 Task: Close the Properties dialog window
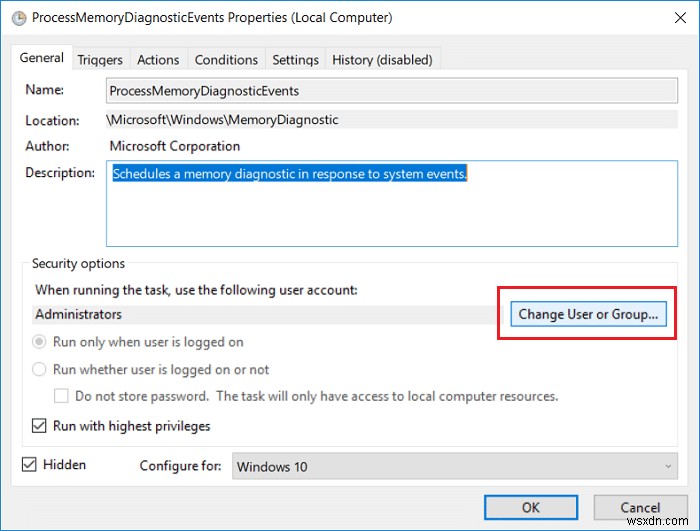[x=680, y=18]
